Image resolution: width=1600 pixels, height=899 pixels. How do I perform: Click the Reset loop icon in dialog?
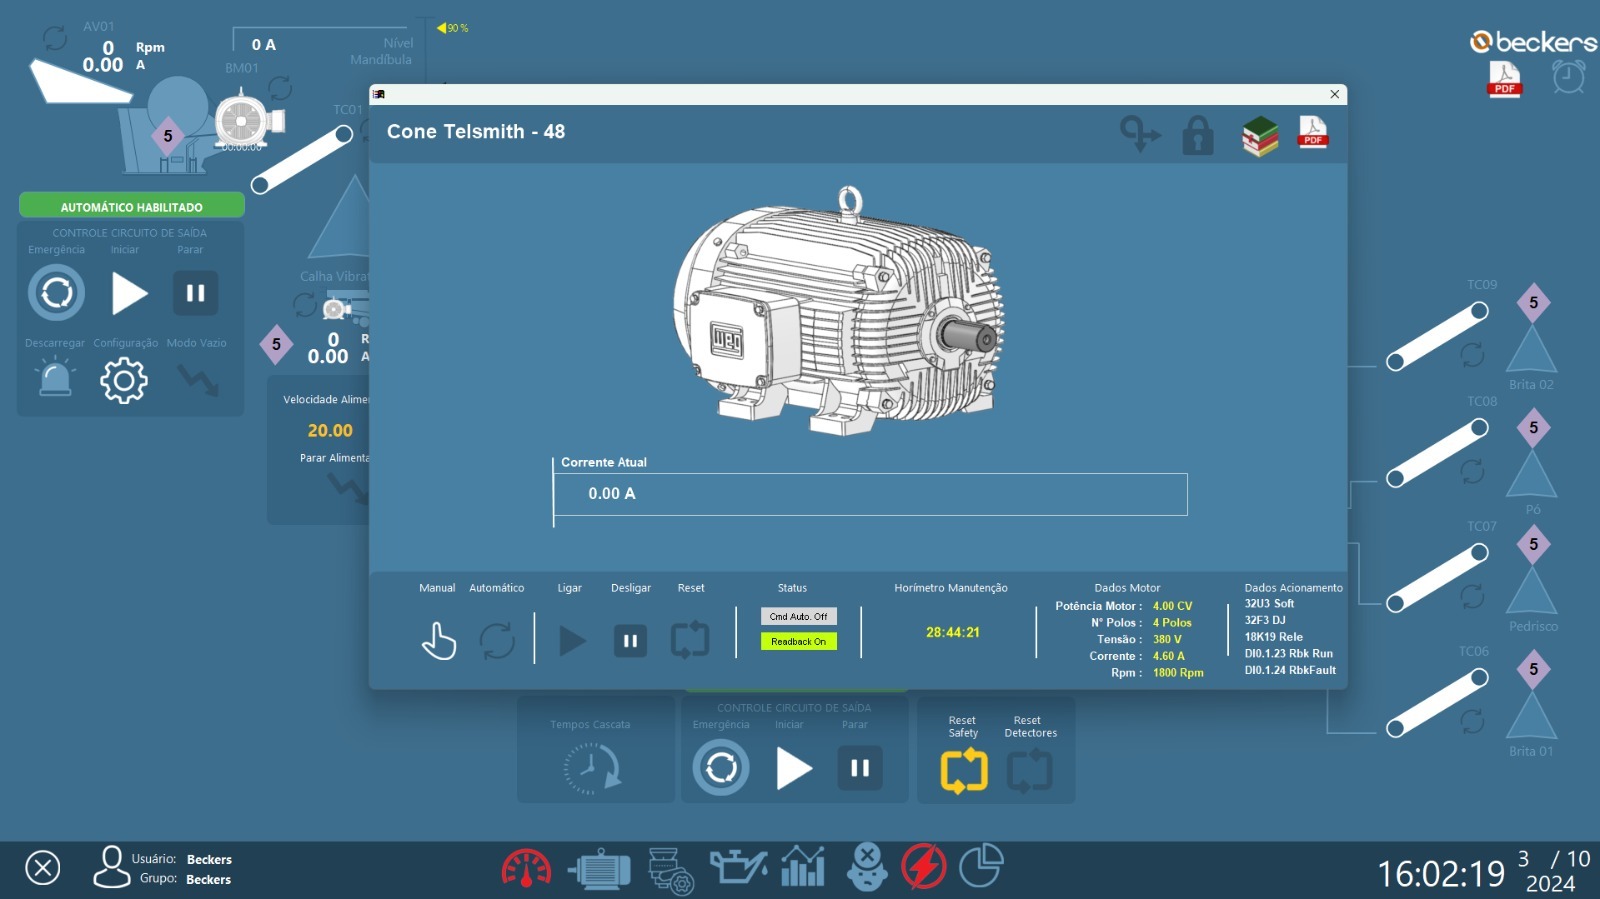click(x=690, y=640)
